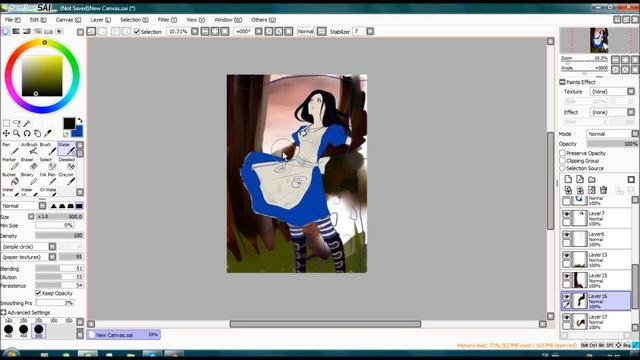
Task: Swap foreground and background colors
Action: (x=80, y=120)
